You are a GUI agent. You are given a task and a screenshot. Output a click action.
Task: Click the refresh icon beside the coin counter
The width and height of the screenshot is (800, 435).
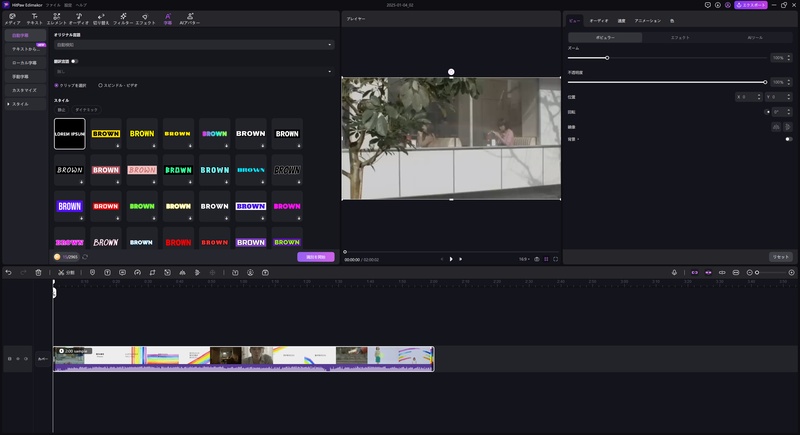85,257
